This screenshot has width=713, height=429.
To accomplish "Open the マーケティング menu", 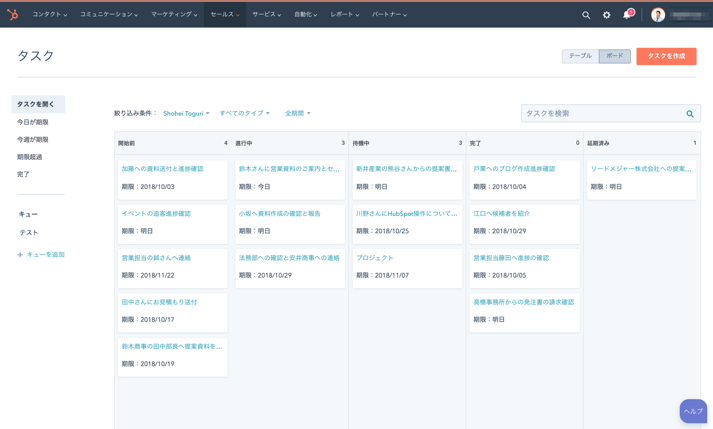I will pyautogui.click(x=174, y=15).
